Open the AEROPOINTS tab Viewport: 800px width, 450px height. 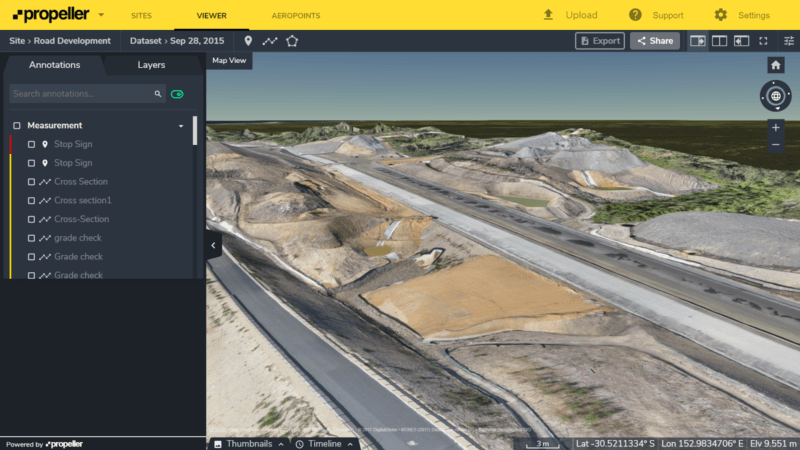[296, 16]
